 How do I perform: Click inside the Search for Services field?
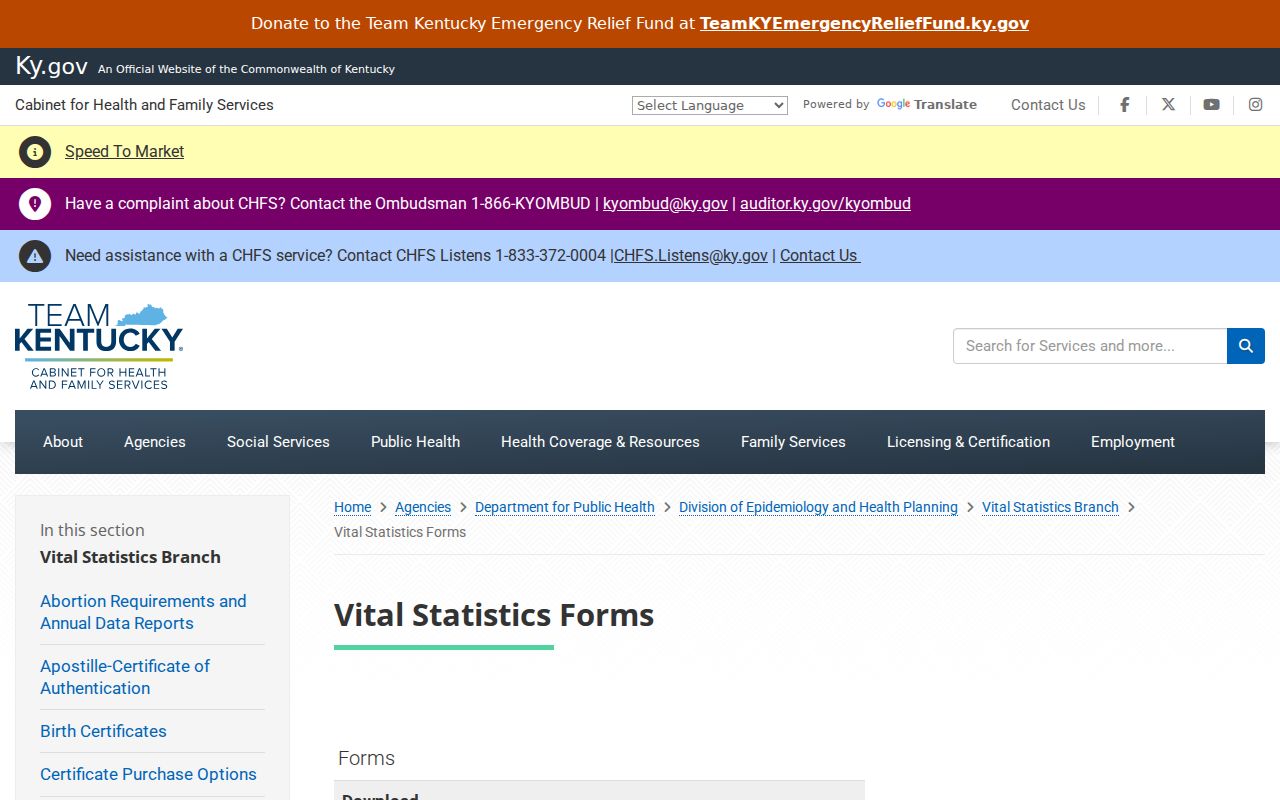click(x=1090, y=346)
